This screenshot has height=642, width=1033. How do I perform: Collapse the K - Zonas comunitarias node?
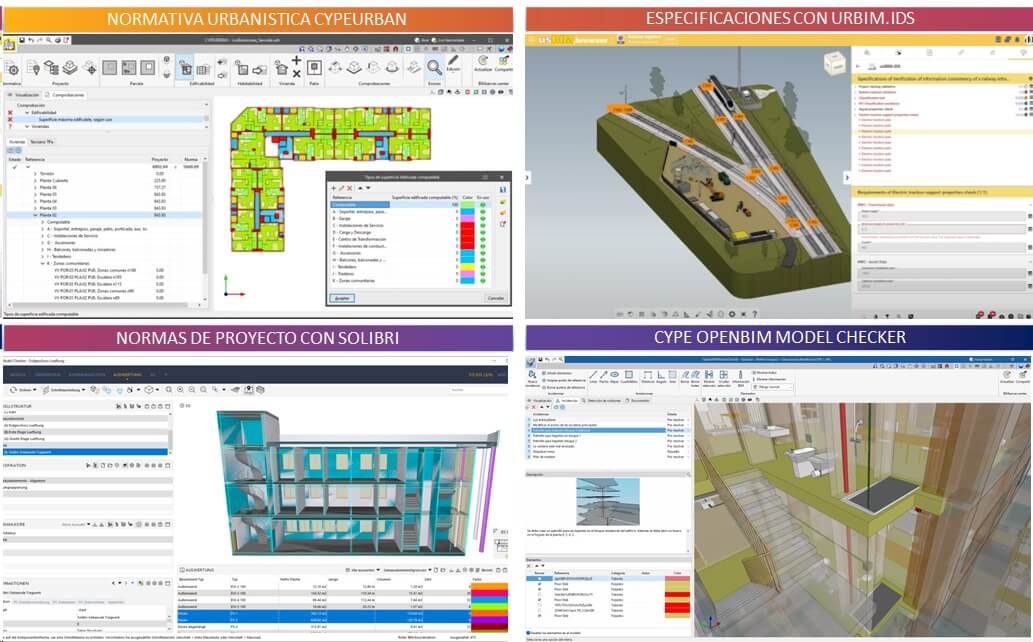click(x=43, y=263)
